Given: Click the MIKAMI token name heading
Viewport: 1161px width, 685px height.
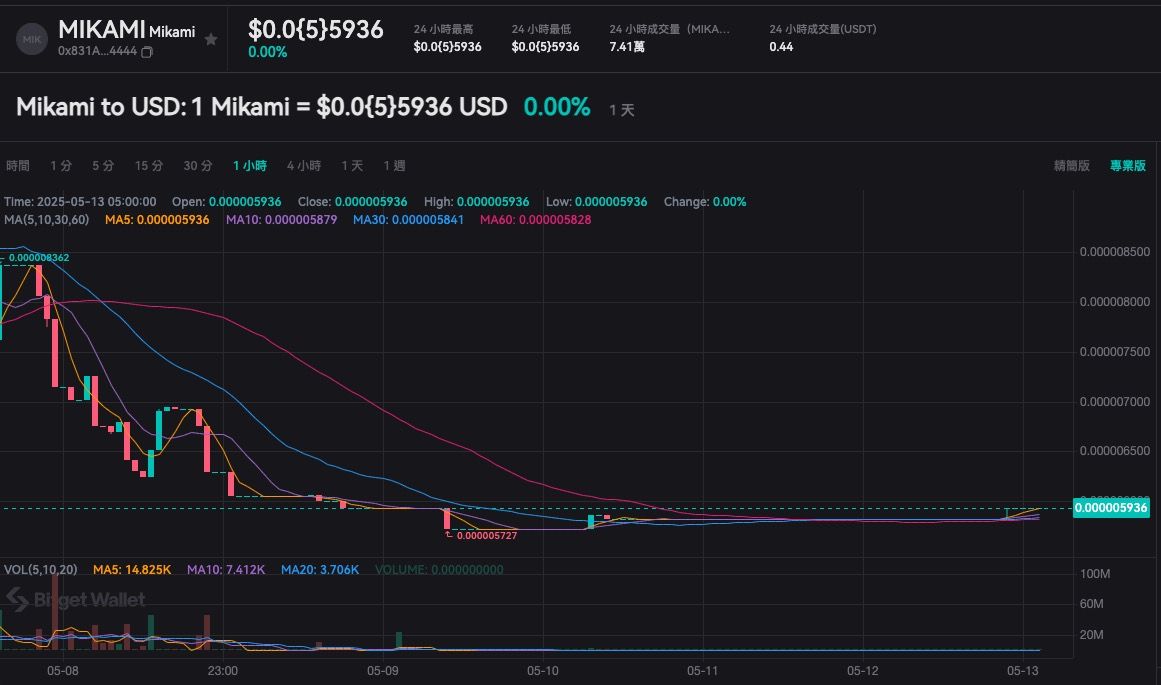Looking at the screenshot, I should pos(101,30).
